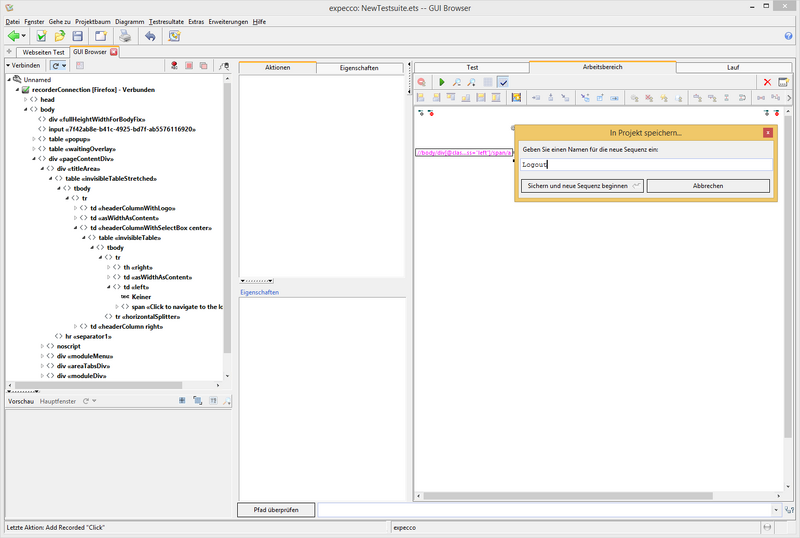Click the save (floppy disk) toolbar icon
This screenshot has height=538, width=800.
(x=77, y=36)
